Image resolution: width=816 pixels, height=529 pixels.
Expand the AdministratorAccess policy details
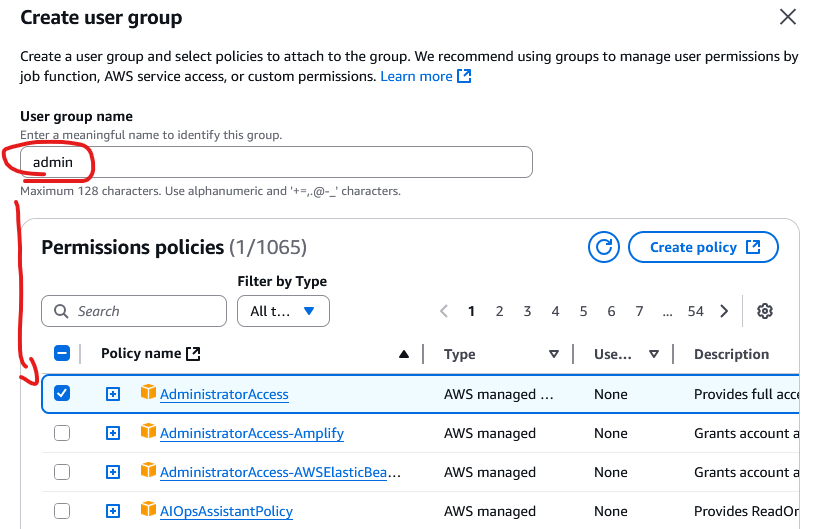(x=113, y=394)
